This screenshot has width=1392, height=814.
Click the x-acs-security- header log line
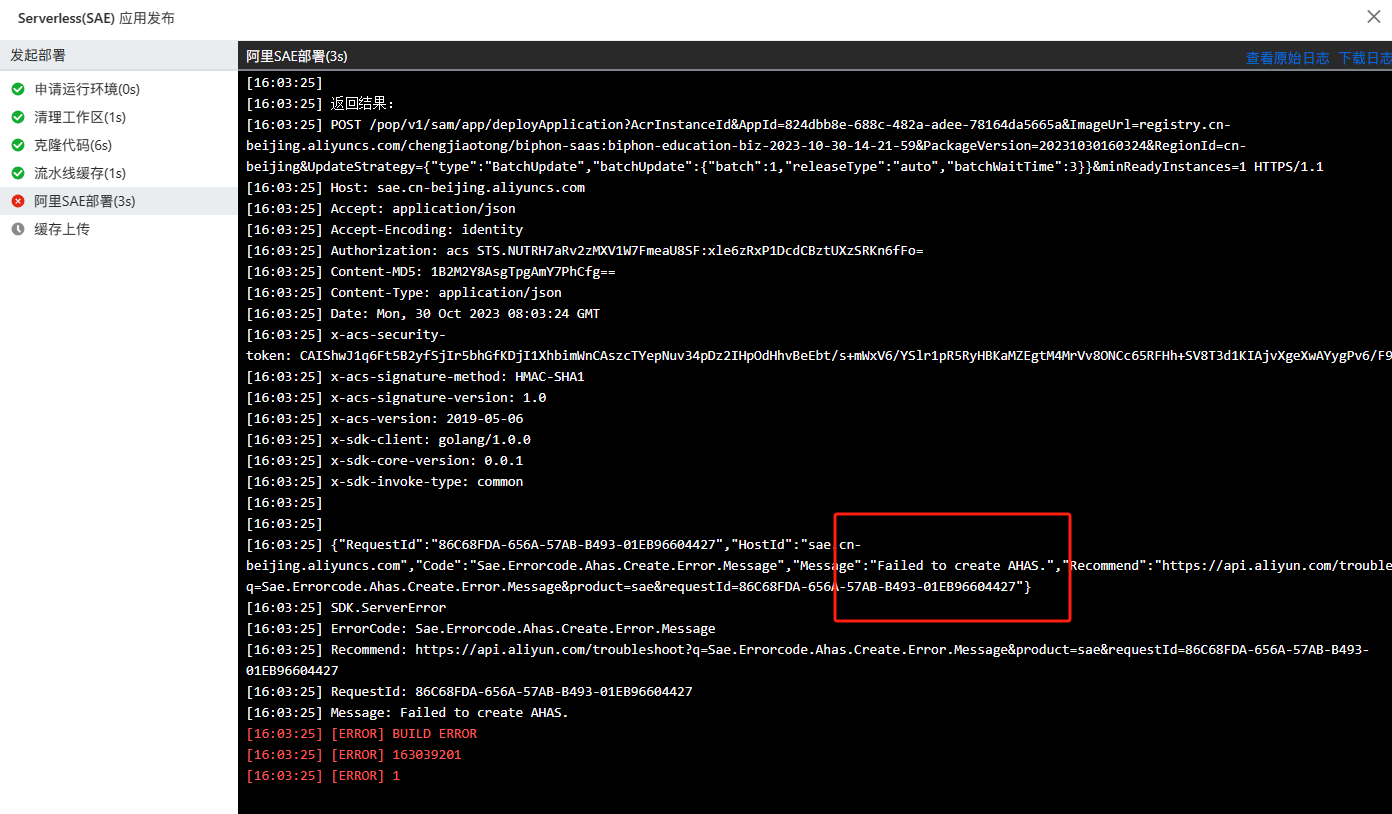[819, 345]
